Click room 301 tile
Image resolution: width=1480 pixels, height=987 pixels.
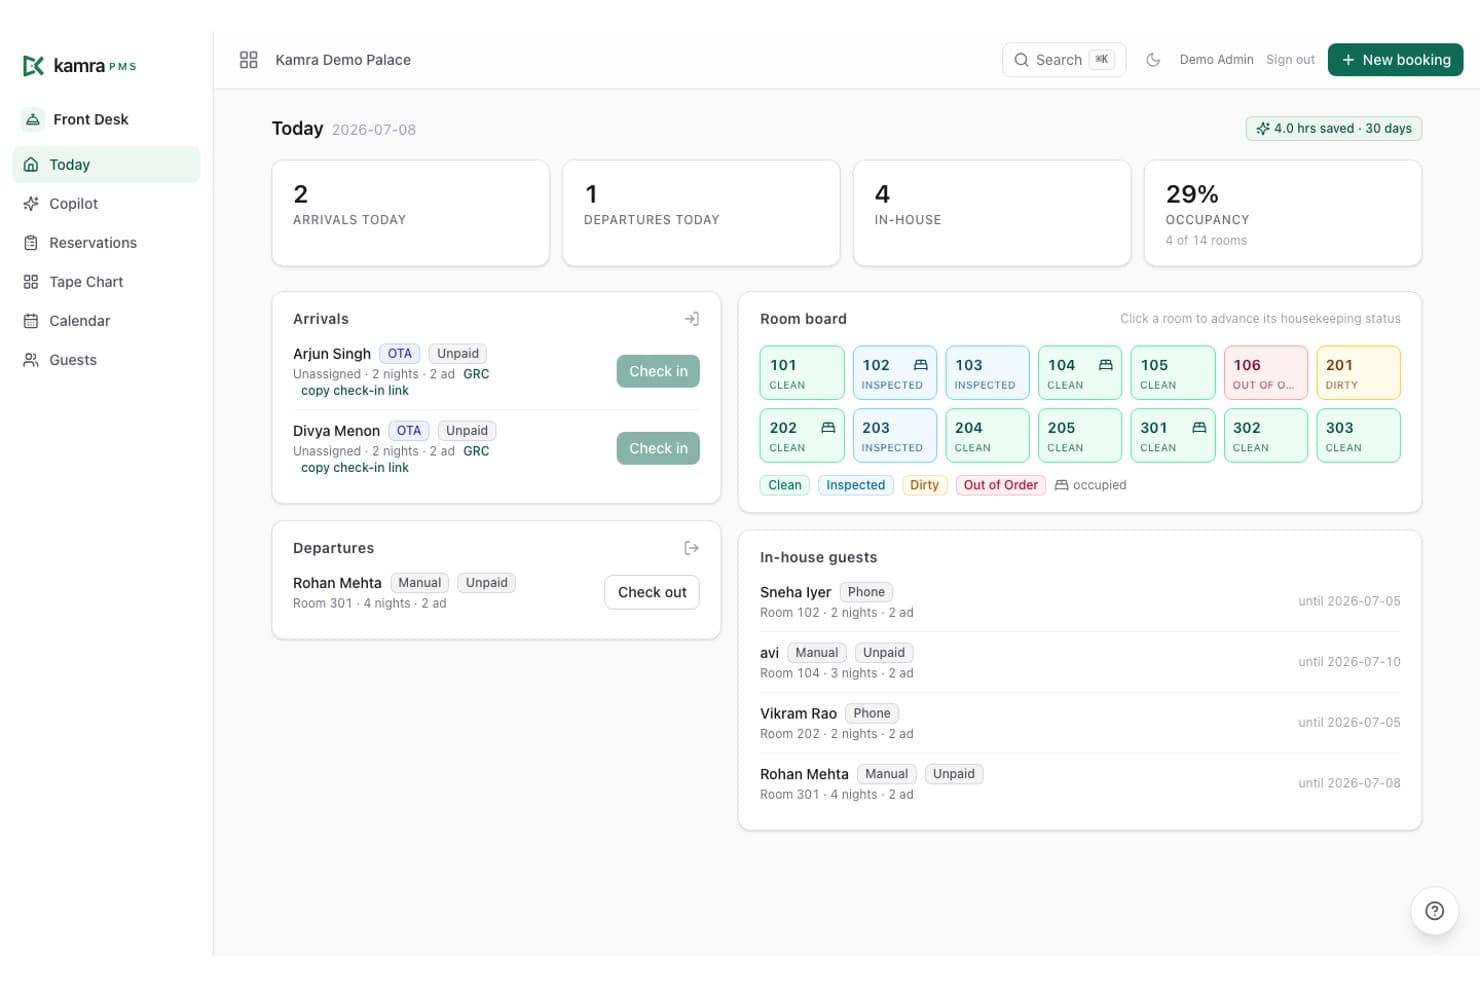point(1173,435)
